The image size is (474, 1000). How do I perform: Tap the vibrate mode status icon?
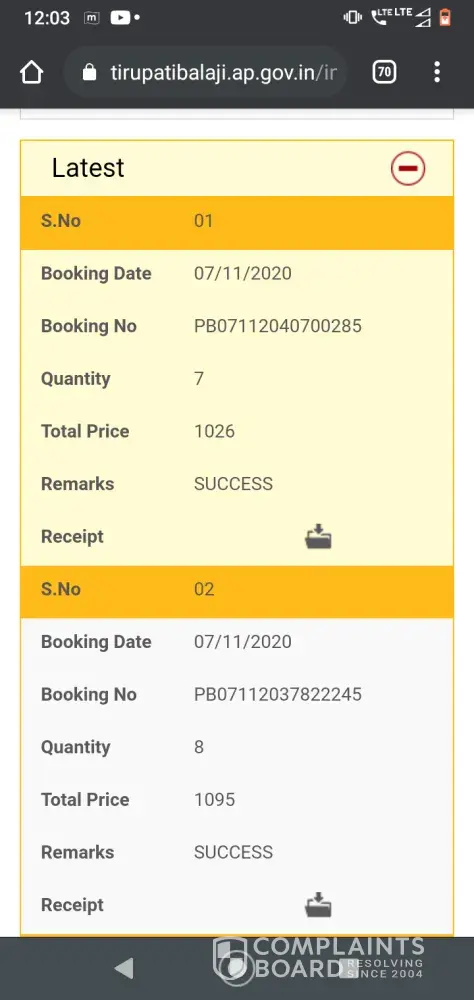(352, 18)
